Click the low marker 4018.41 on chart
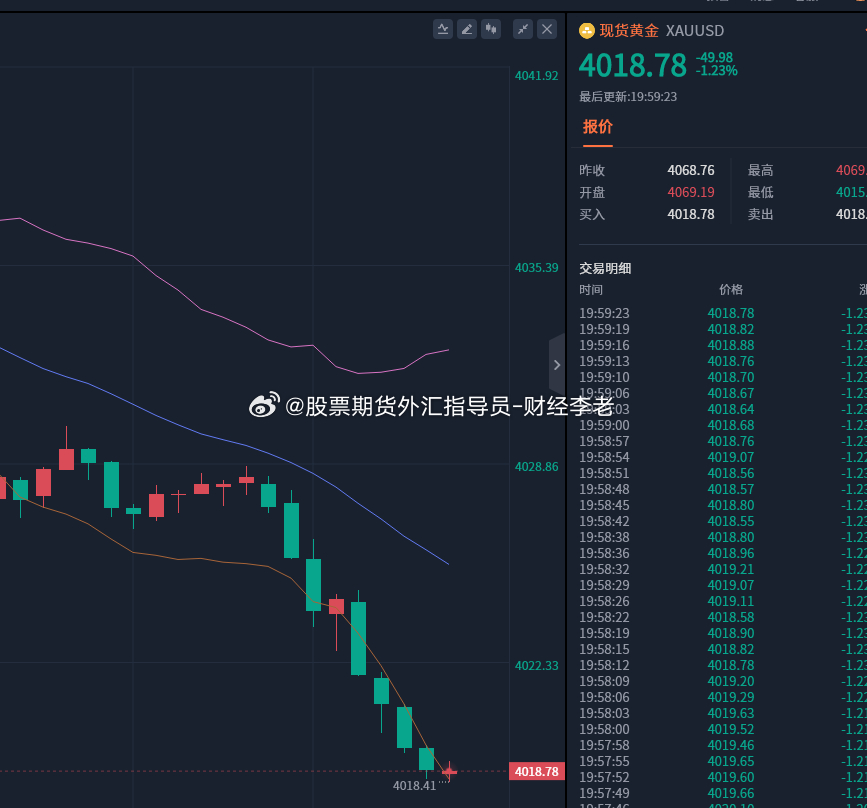867x808 pixels. point(415,786)
